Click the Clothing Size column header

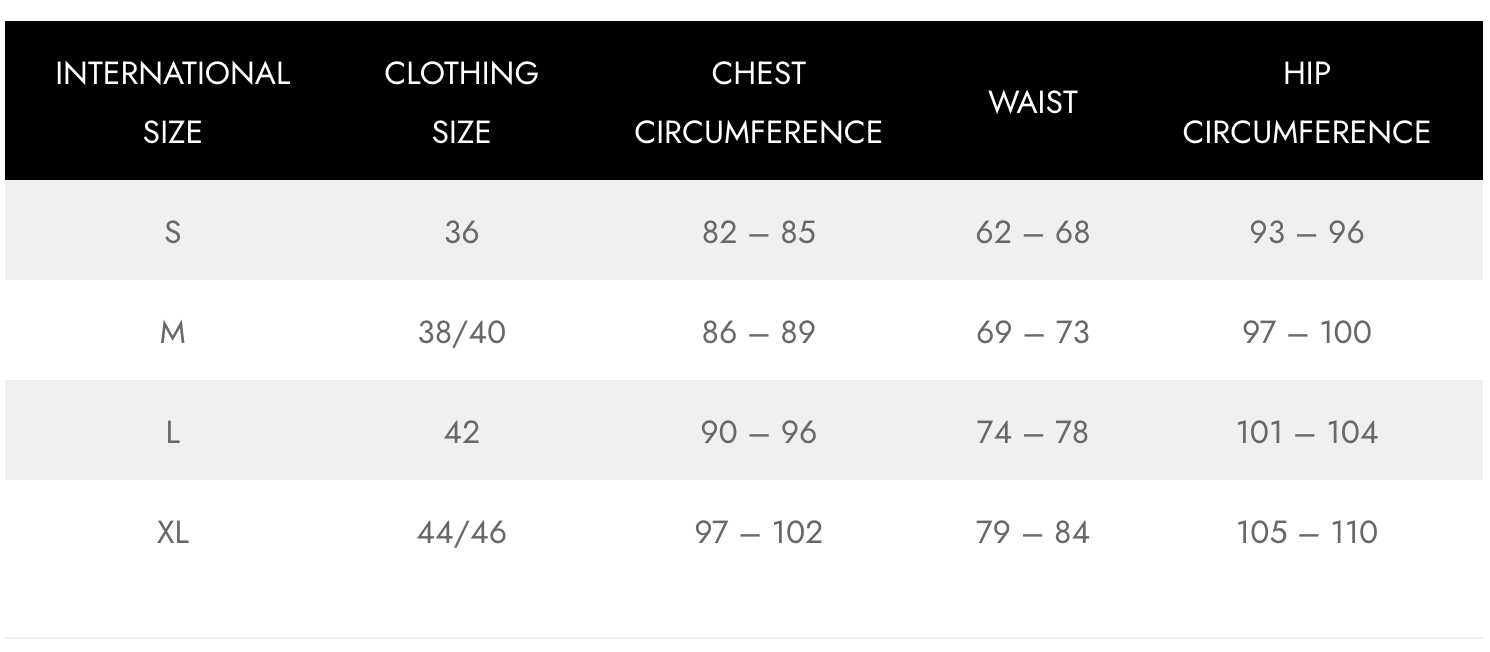coord(461,102)
